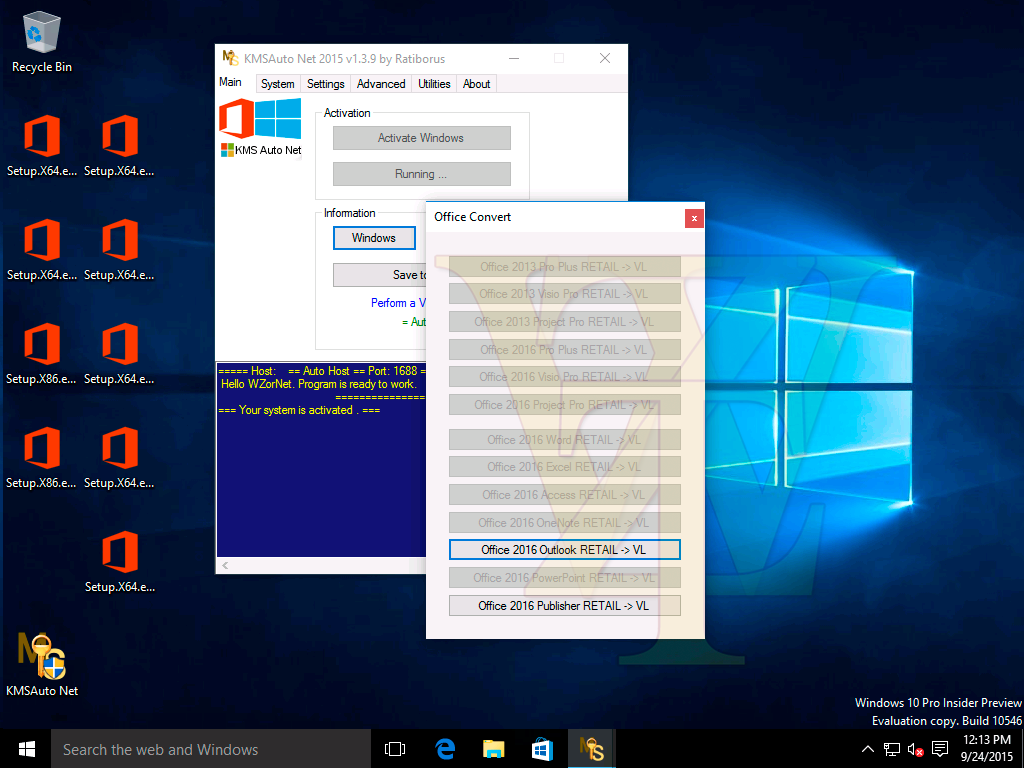This screenshot has width=1024, height=768.
Task: Switch to the Main tab
Action: [x=231, y=82]
